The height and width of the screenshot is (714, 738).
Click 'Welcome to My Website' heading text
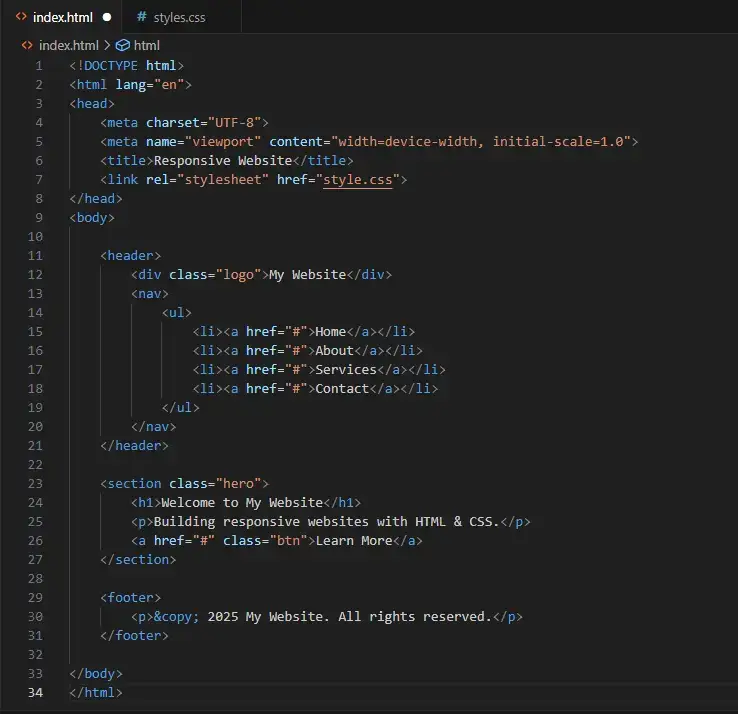(242, 503)
